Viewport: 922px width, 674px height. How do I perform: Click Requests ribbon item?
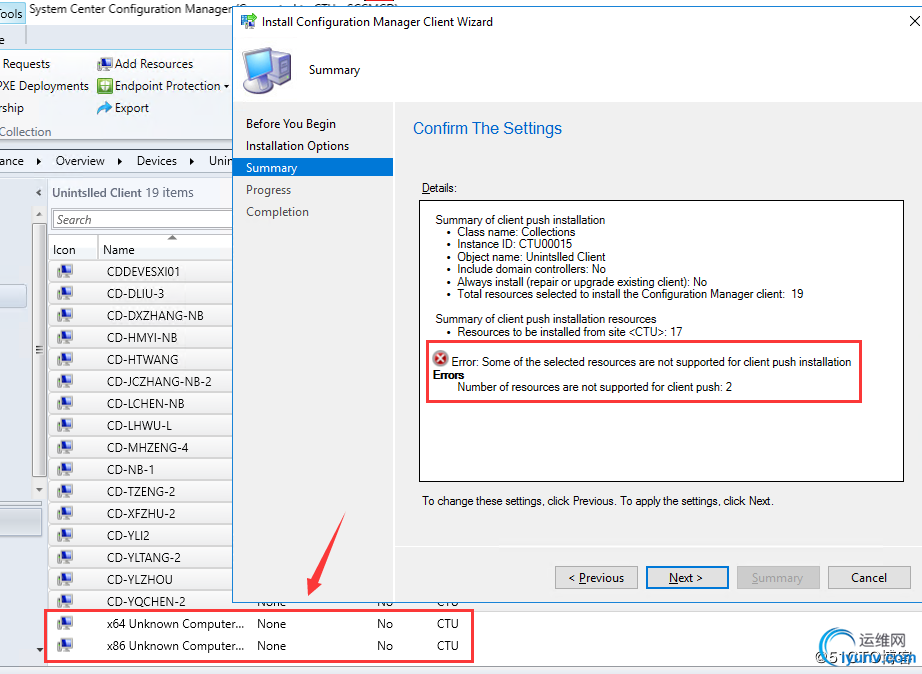pos(25,64)
